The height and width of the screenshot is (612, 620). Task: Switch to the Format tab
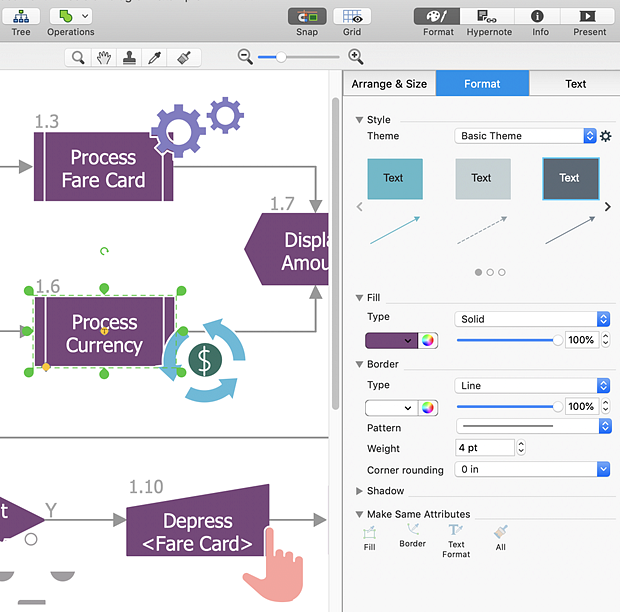pyautogui.click(x=482, y=84)
